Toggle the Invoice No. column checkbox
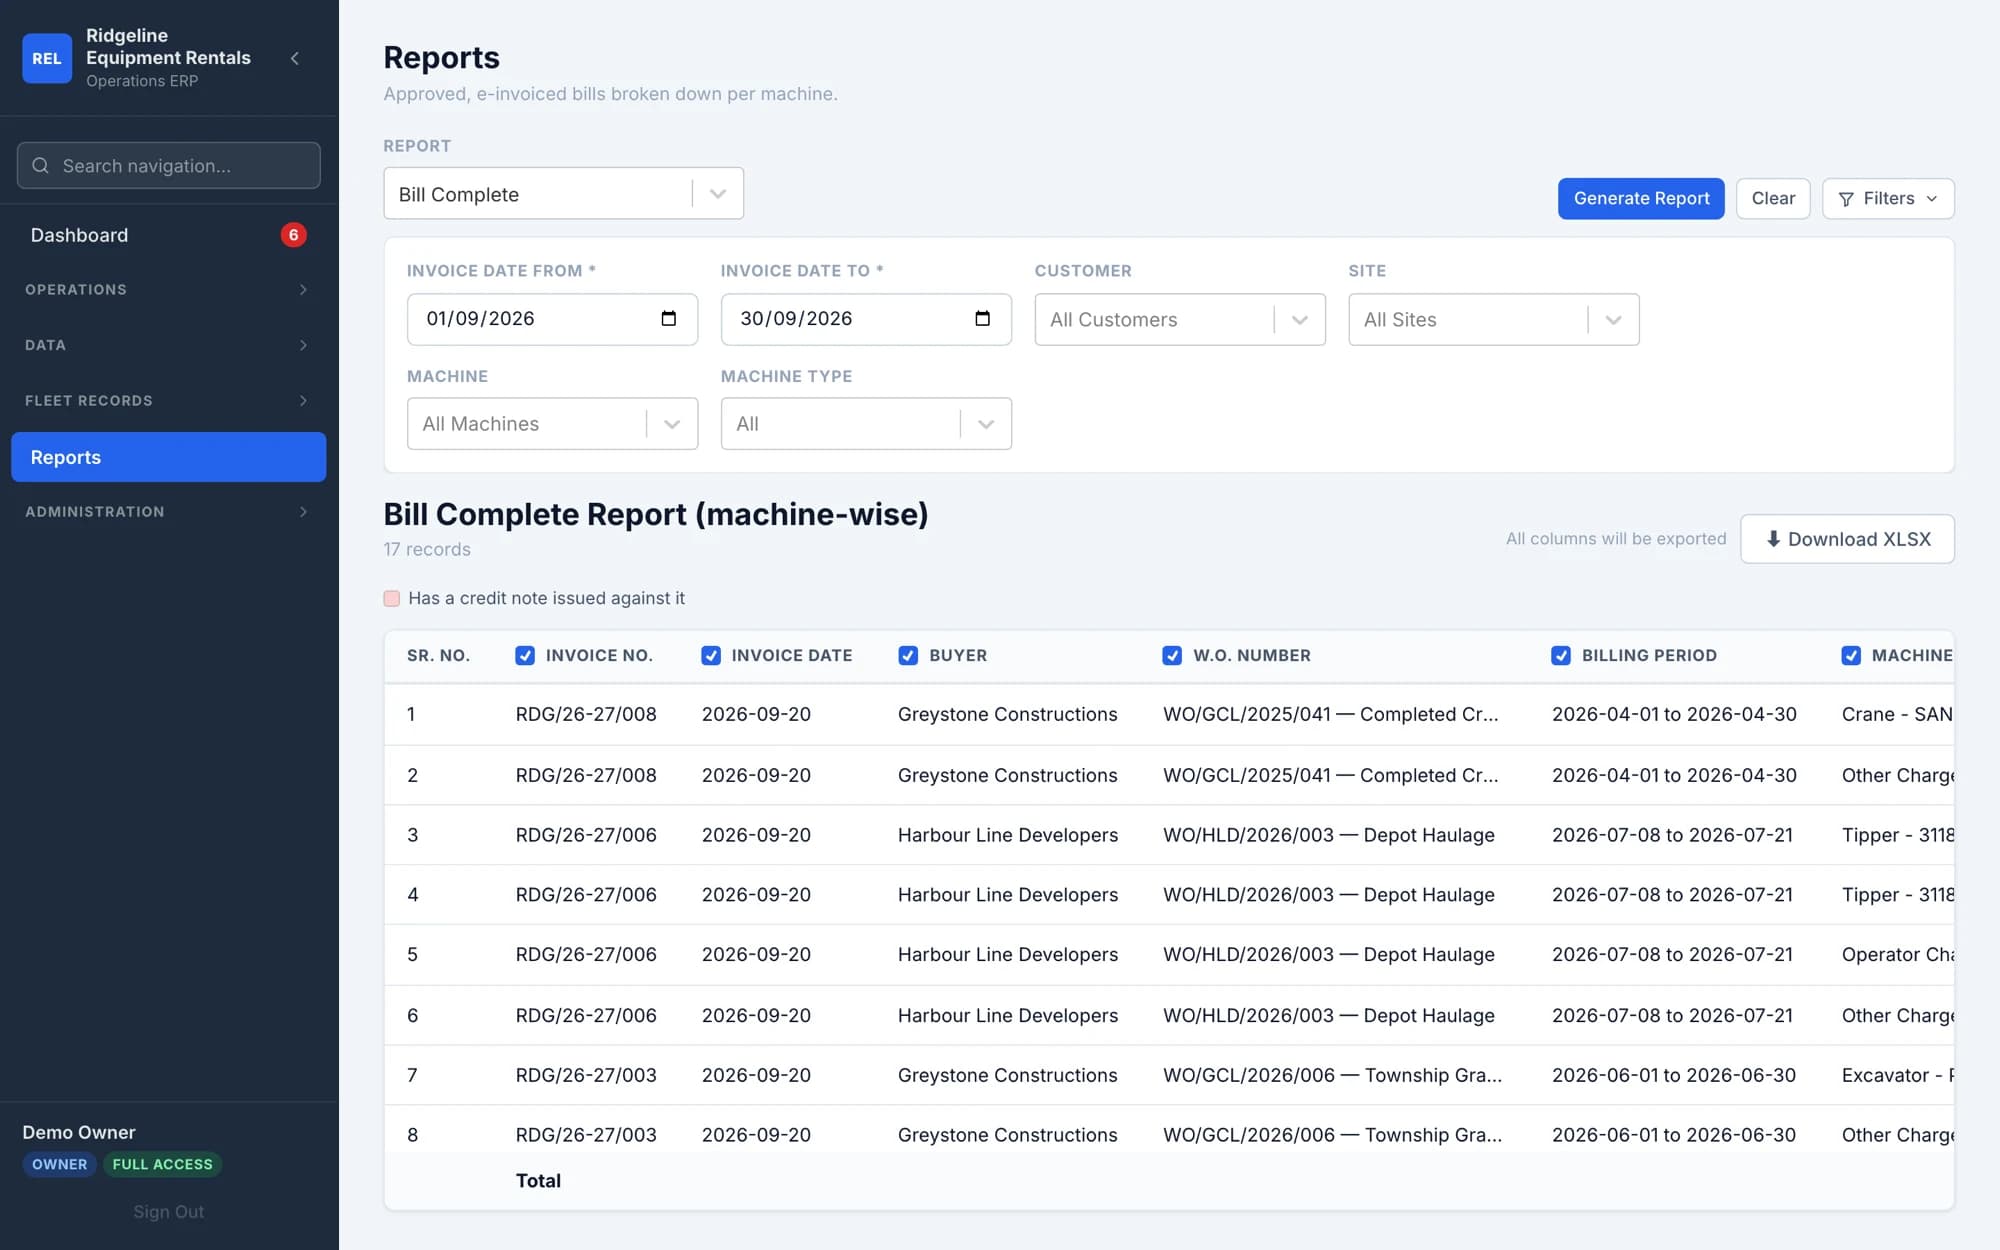This screenshot has width=2000, height=1250. [x=525, y=656]
